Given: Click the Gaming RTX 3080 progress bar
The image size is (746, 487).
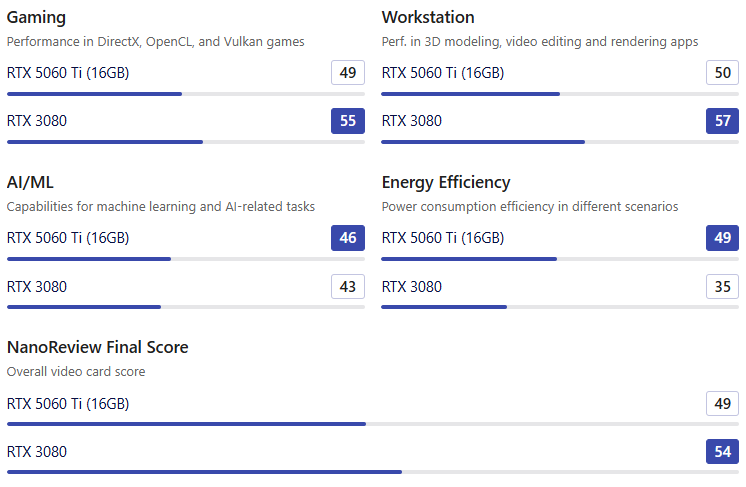Looking at the screenshot, I should (186, 142).
